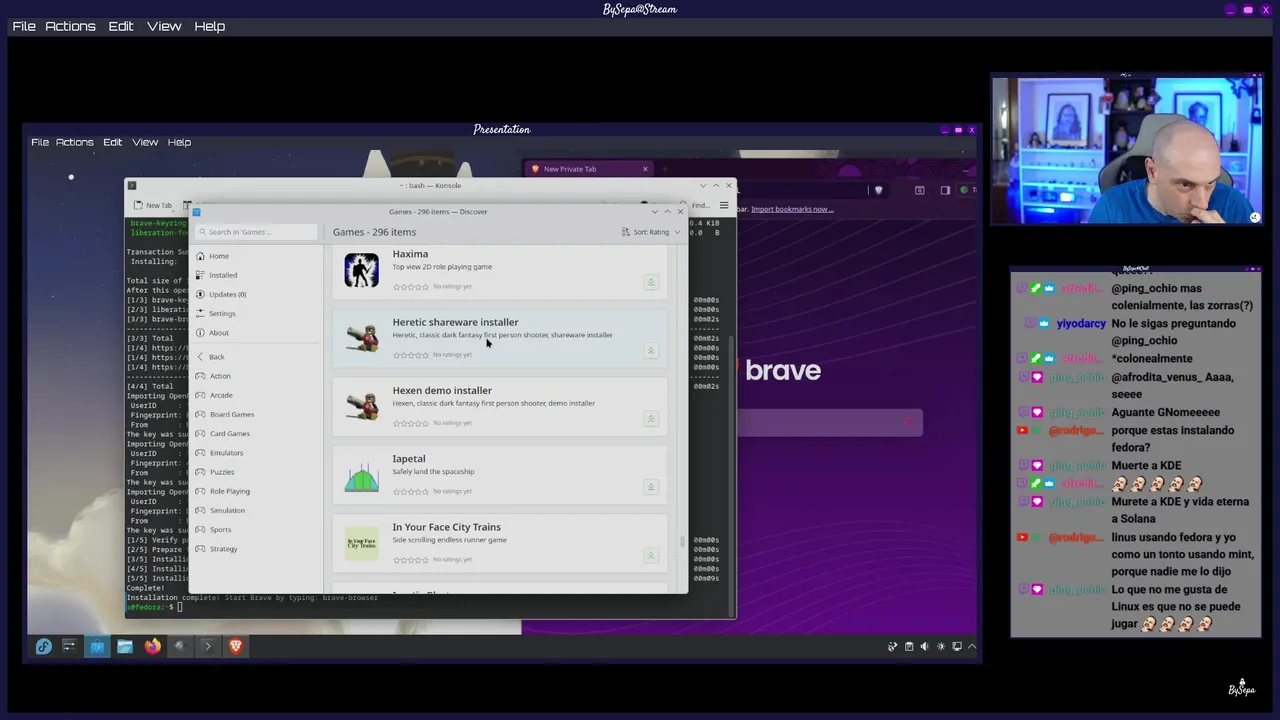This screenshot has width=1280, height=720.
Task: Open the Konsole hamburger menu
Action: 724,205
